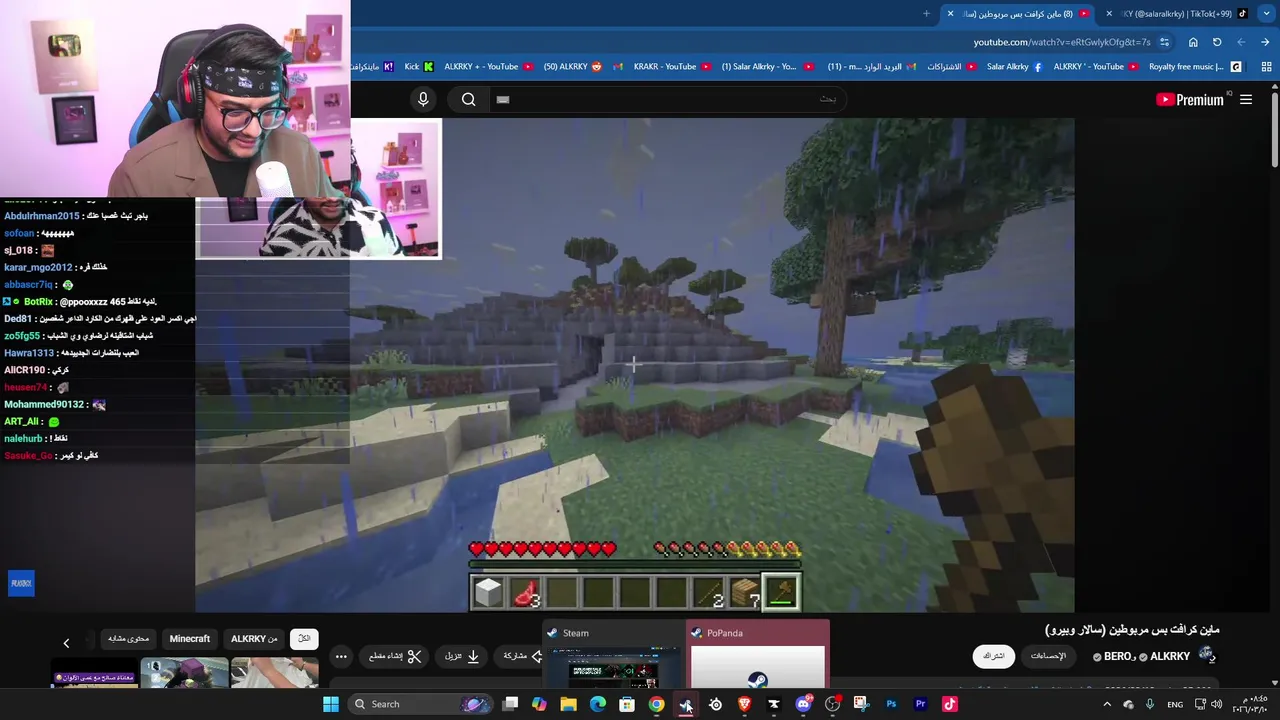Click the اشتراك subscribe button

(994, 656)
